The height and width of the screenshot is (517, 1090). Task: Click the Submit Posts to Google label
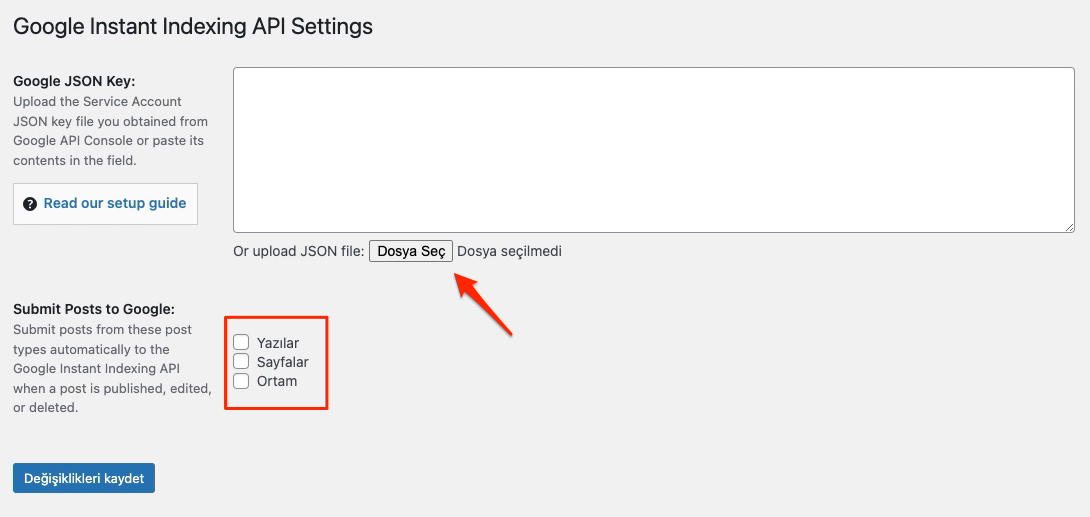(x=94, y=309)
